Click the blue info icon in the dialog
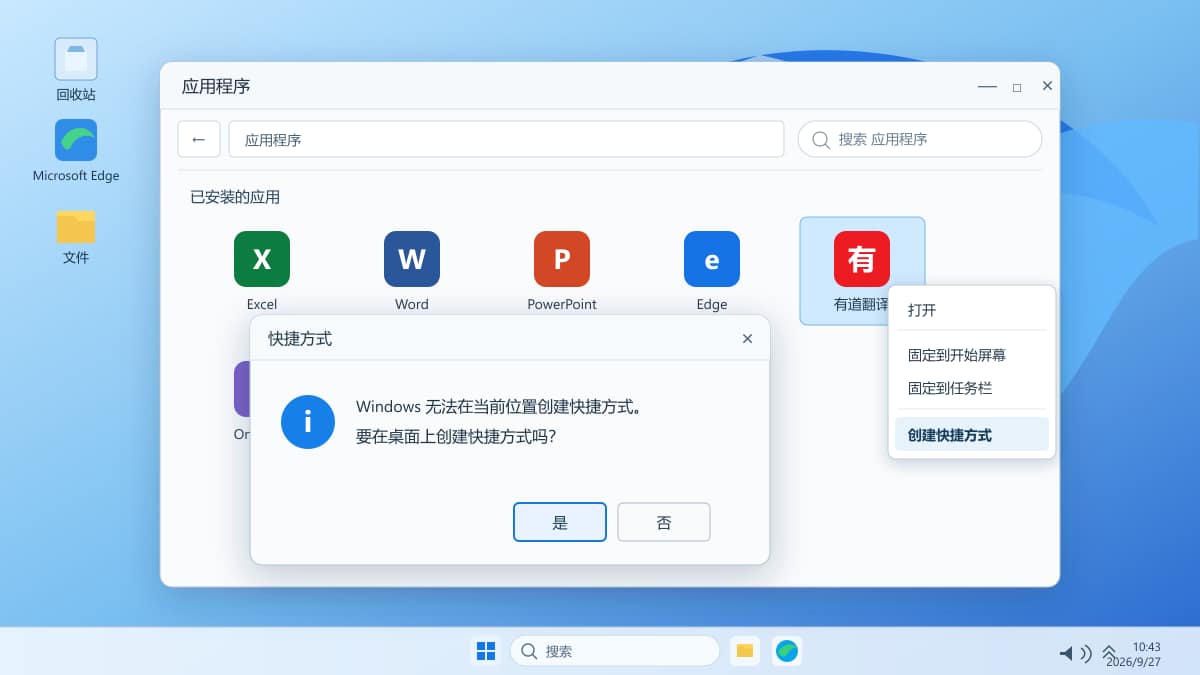This screenshot has width=1200, height=675. [308, 422]
